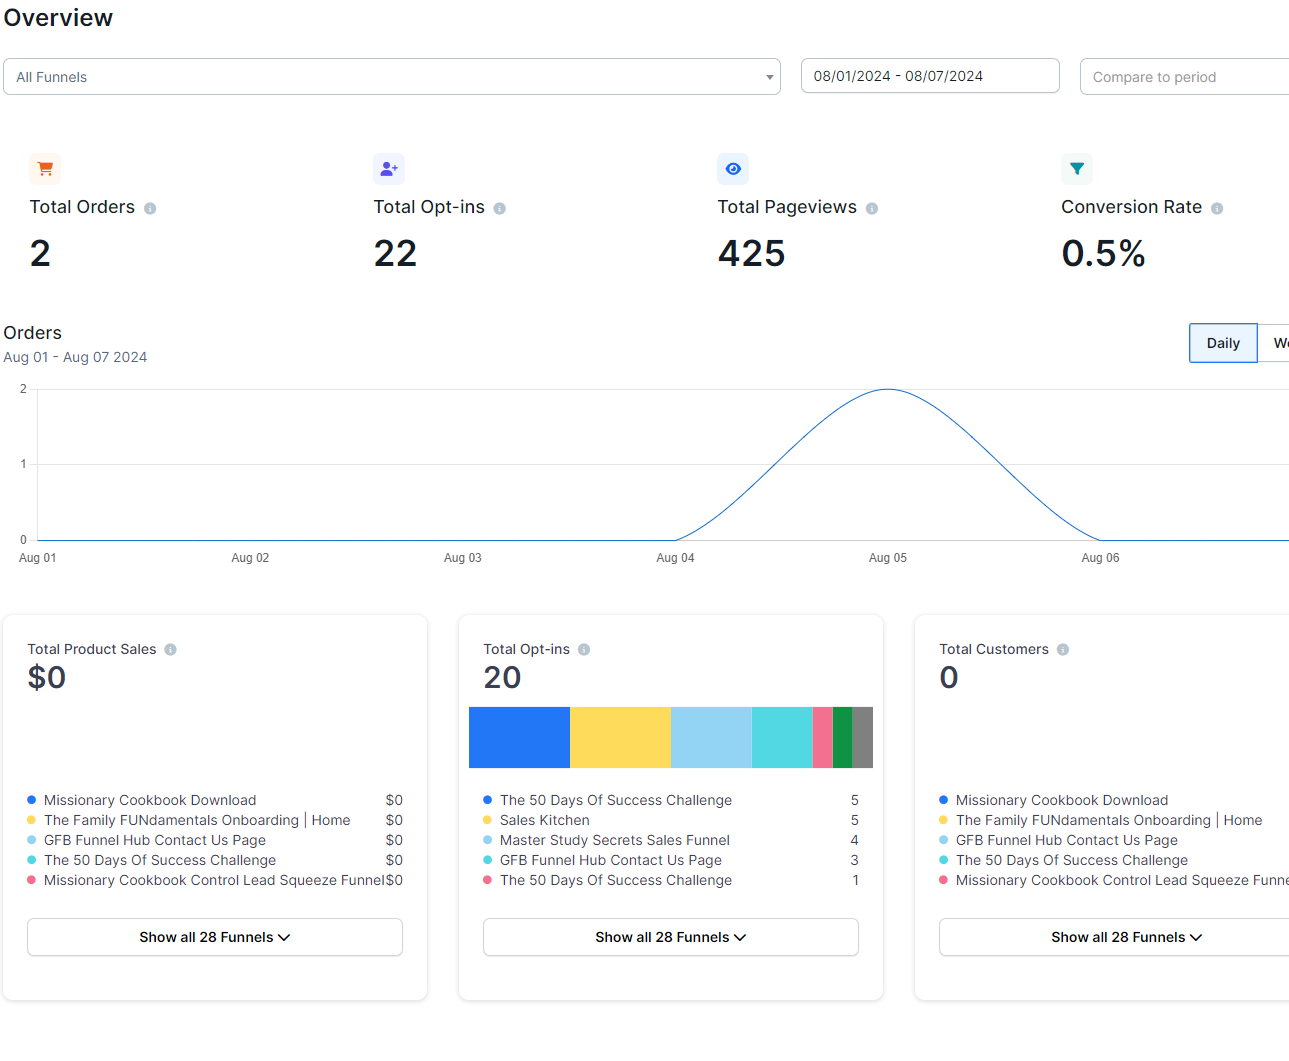1289x1061 pixels.
Task: Click the yellow segment of opt-ins bar
Action: click(620, 737)
